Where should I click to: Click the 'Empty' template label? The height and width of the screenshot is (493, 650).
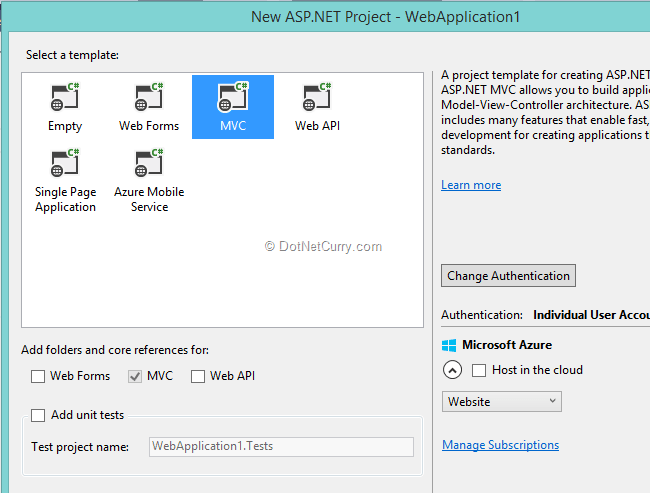[x=65, y=126]
